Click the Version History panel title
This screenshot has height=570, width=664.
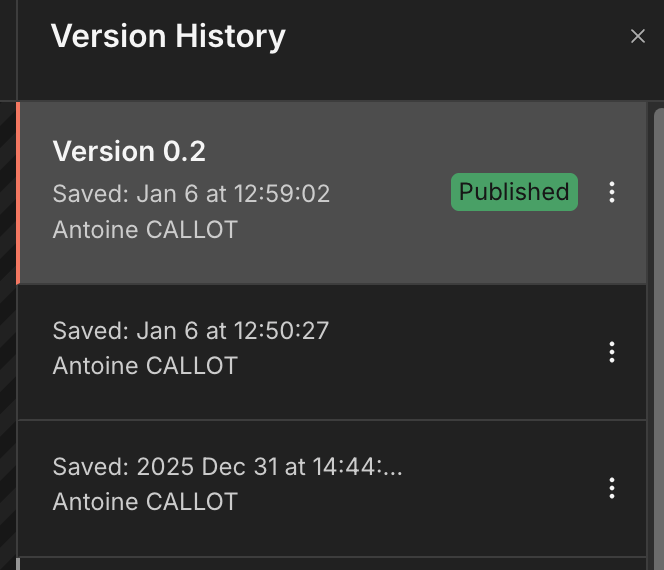tap(168, 37)
